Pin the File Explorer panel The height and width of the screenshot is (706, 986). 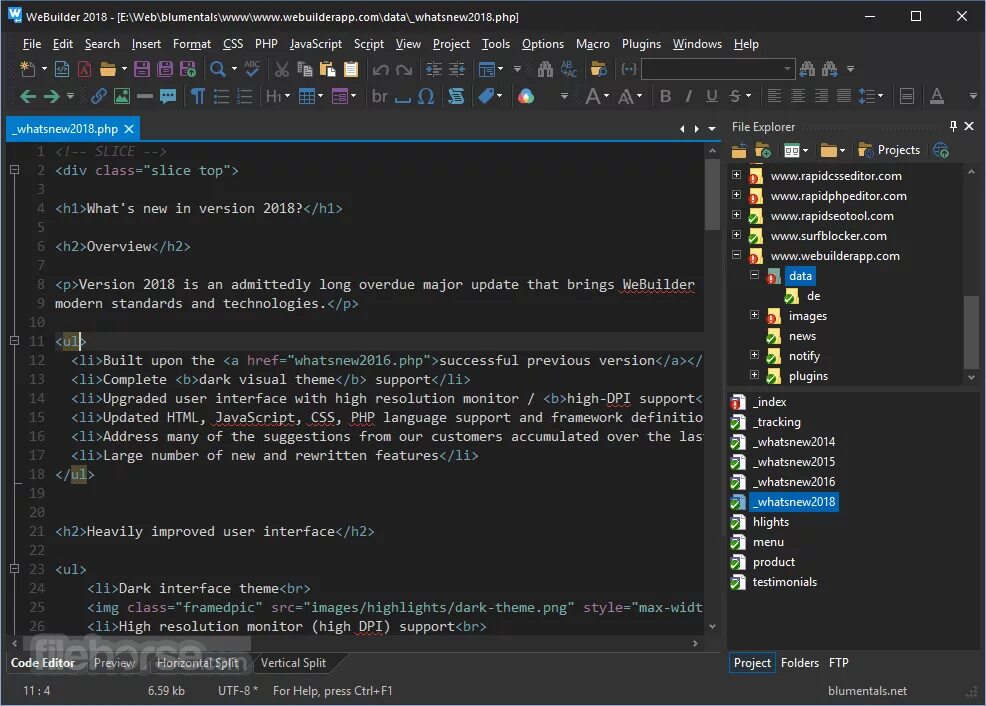(953, 126)
